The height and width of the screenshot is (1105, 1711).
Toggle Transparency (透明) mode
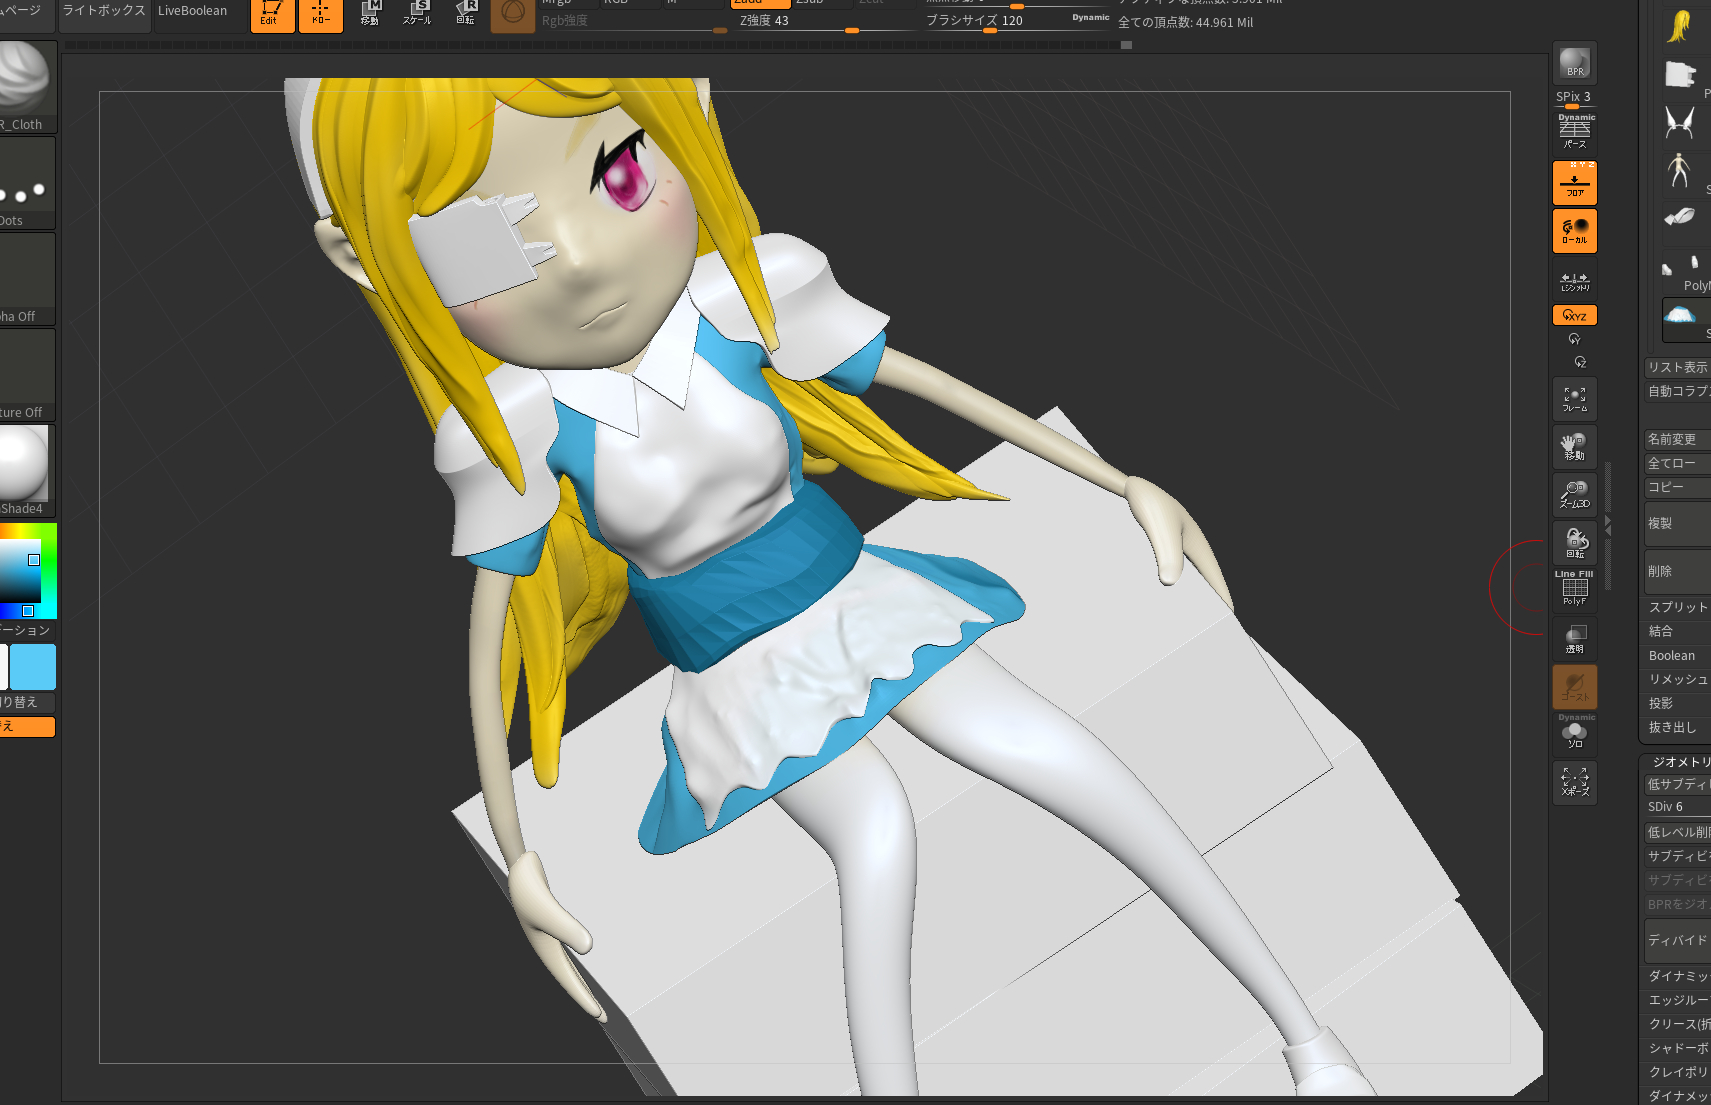click(1575, 638)
